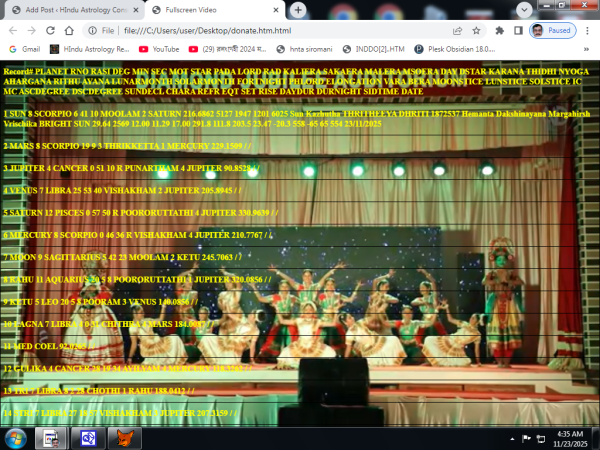600x450 pixels.
Task: Click the Windows Start button
Action: (15, 438)
